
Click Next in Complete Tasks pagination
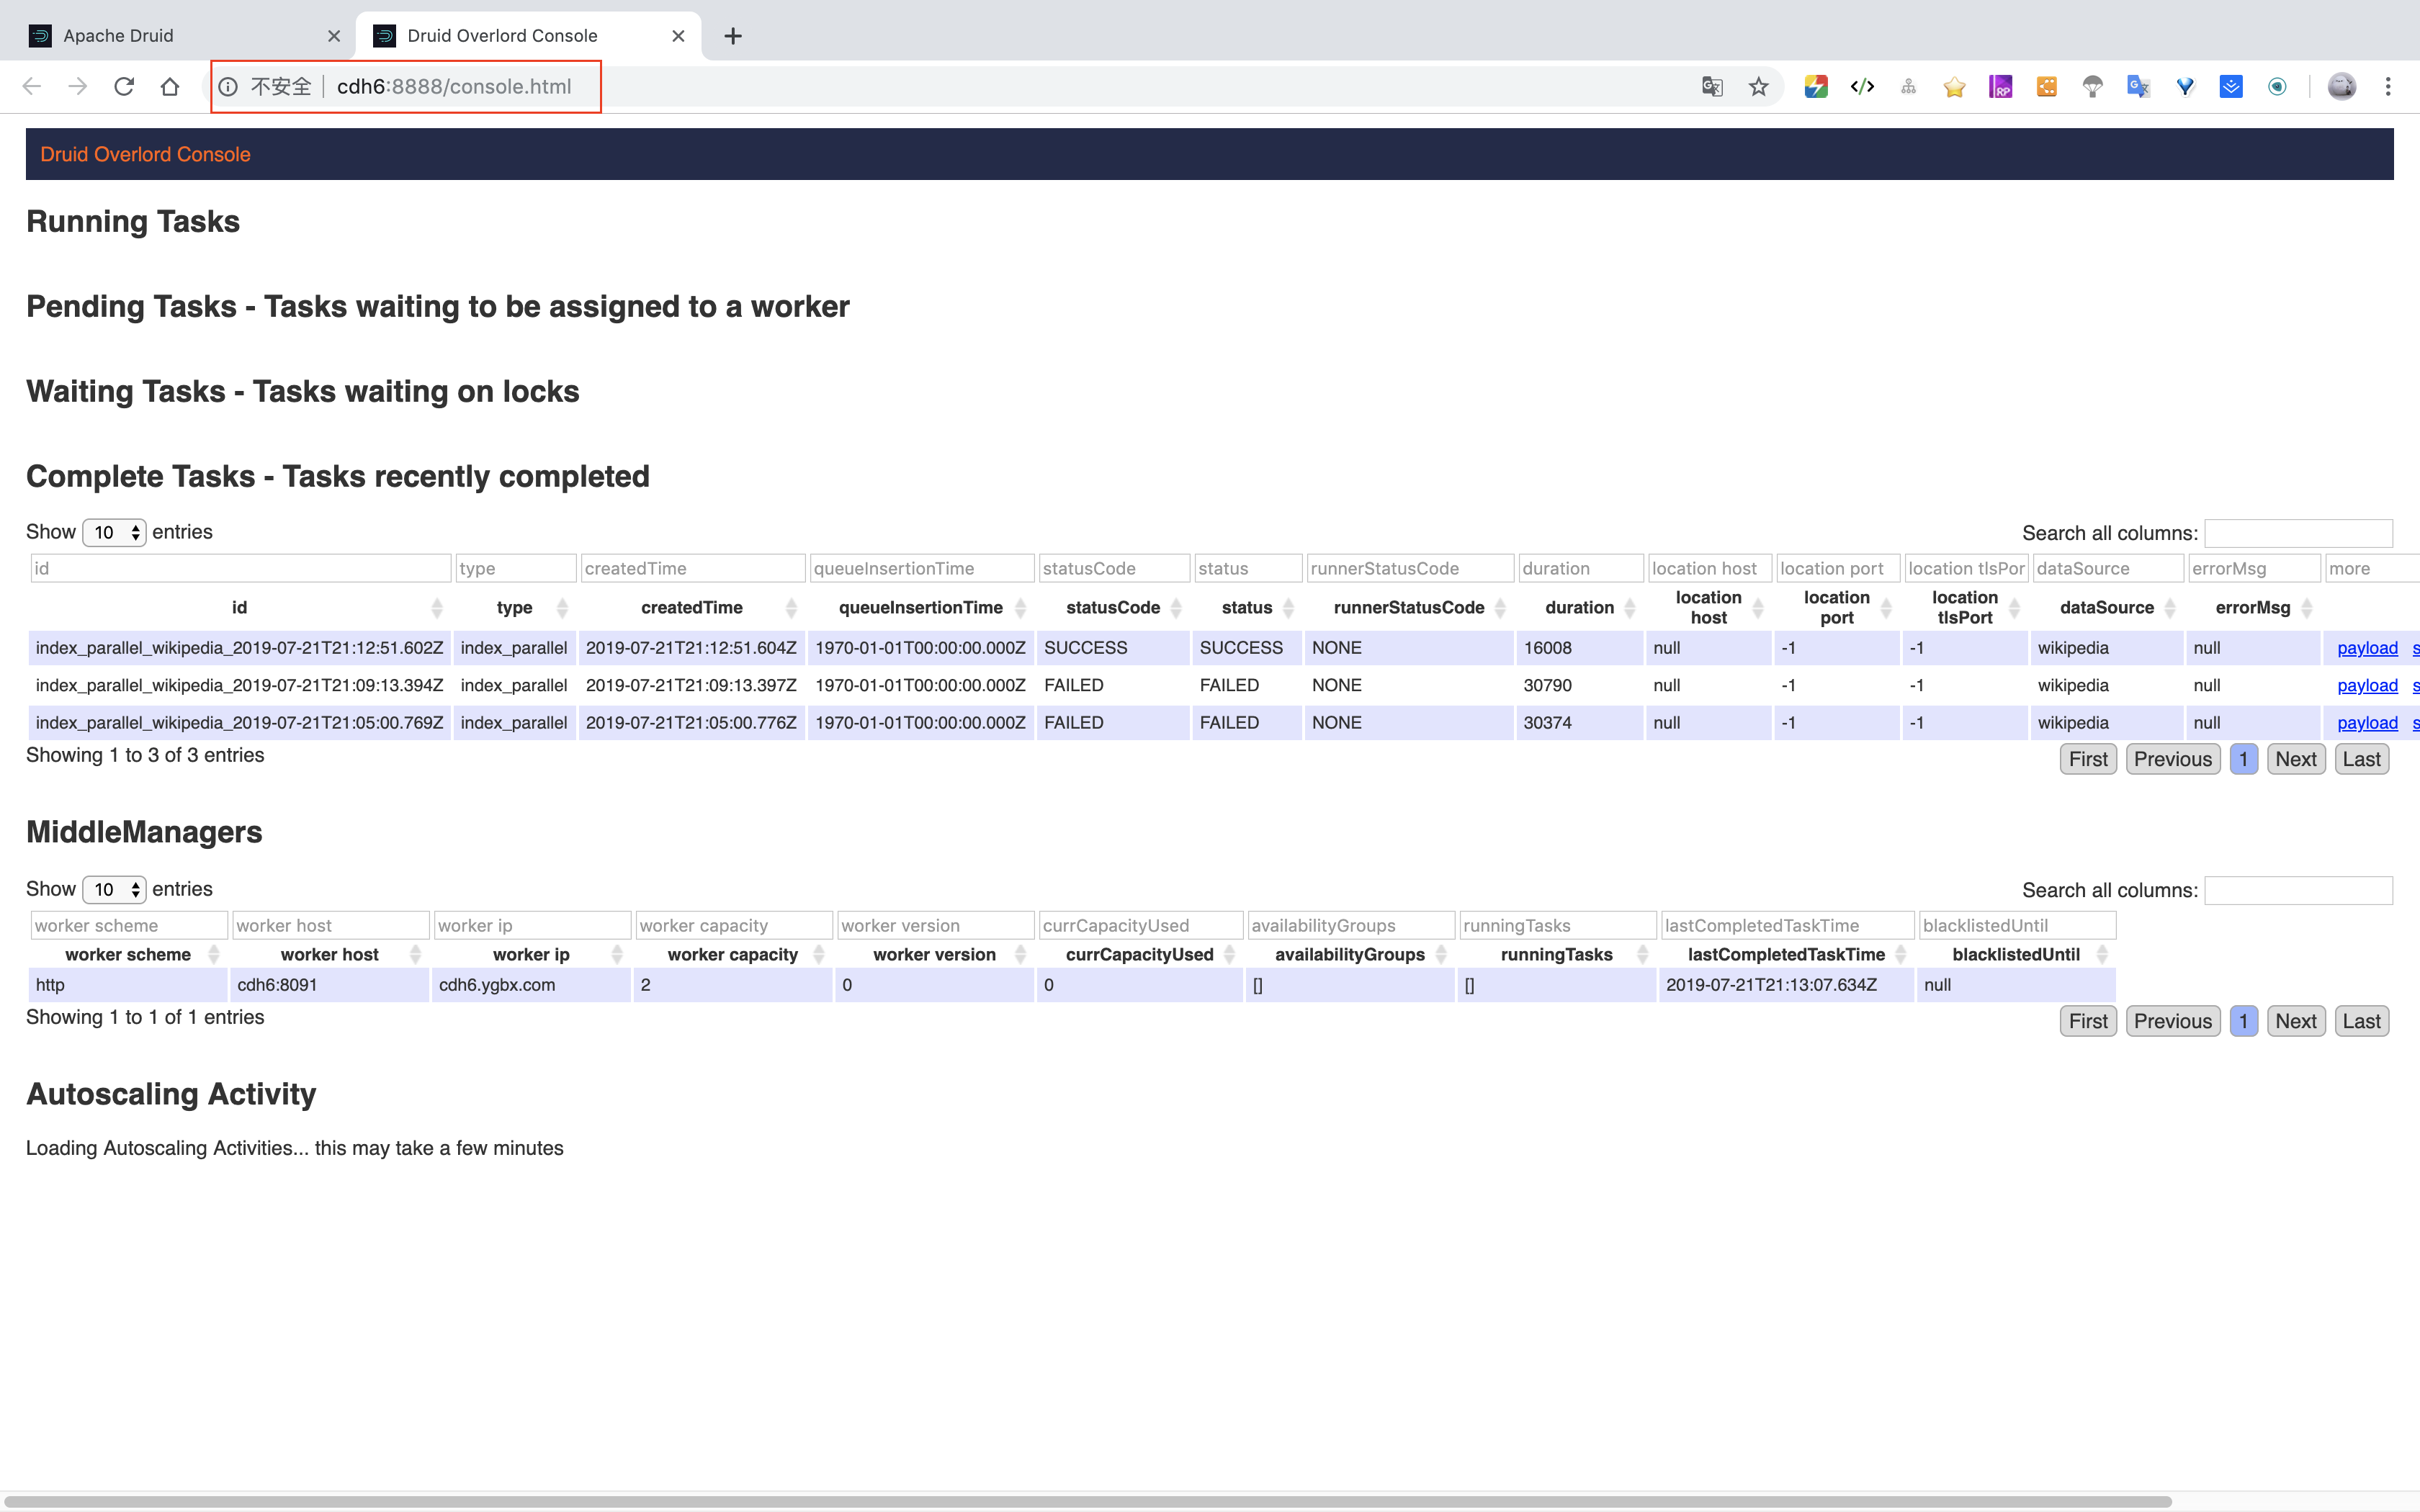tap(2295, 759)
